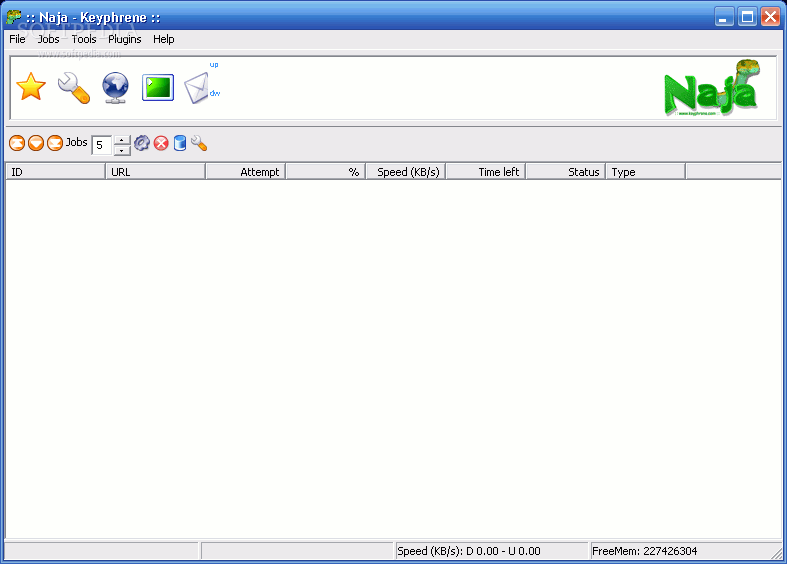The image size is (787, 564).
Task: Minimize the Naja window
Action: pos(724,17)
